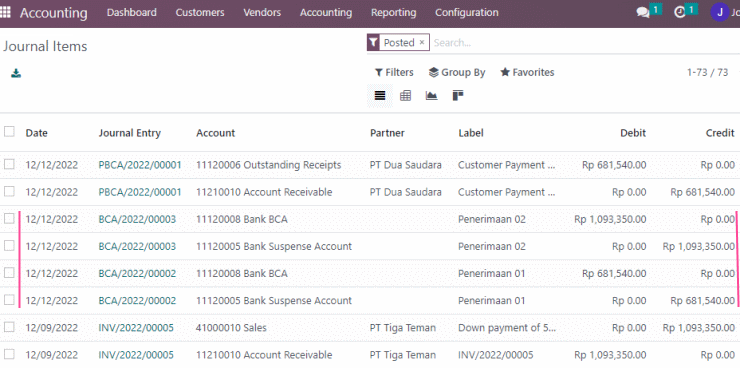Viewport: 740px width, 368px height.
Task: Click the download export icon
Action: tap(16, 73)
